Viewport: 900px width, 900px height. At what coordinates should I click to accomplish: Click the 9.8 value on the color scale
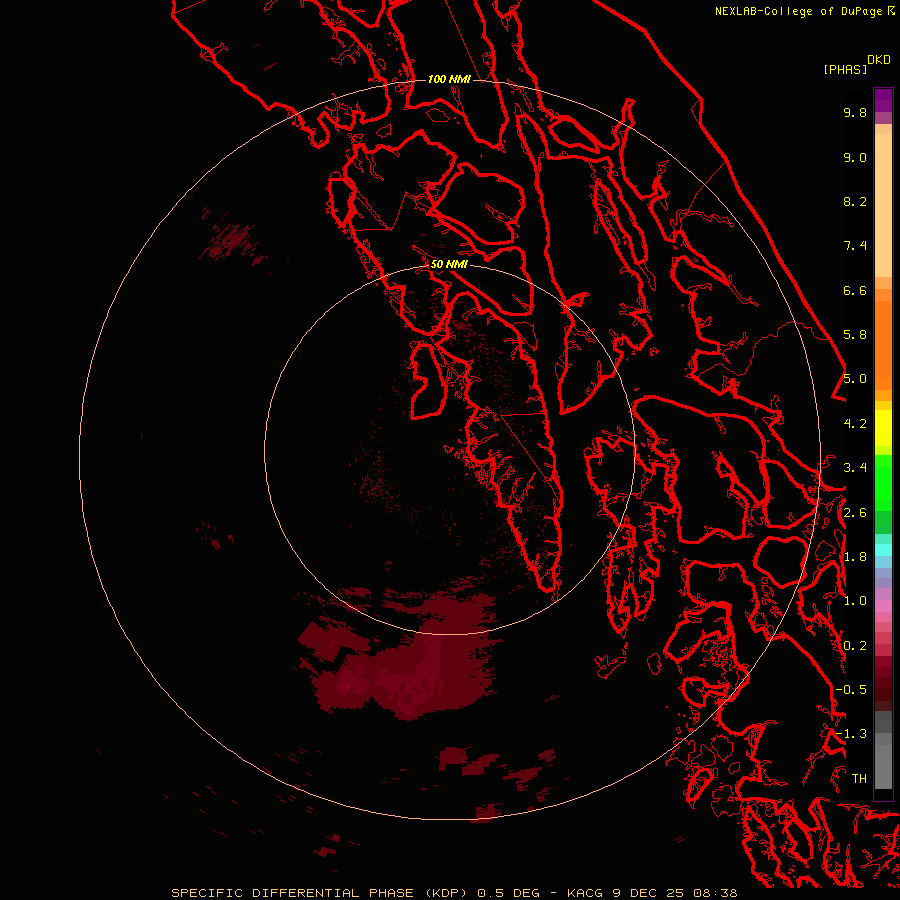(855, 112)
